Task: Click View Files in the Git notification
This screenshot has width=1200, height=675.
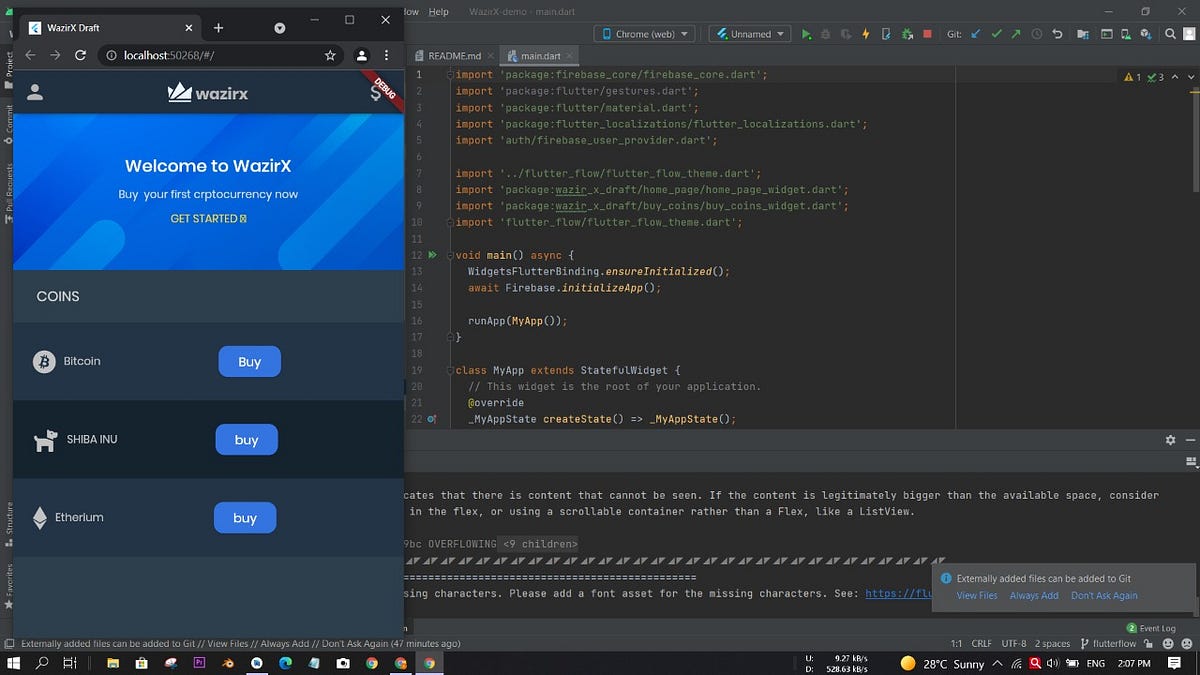Action: [976, 595]
